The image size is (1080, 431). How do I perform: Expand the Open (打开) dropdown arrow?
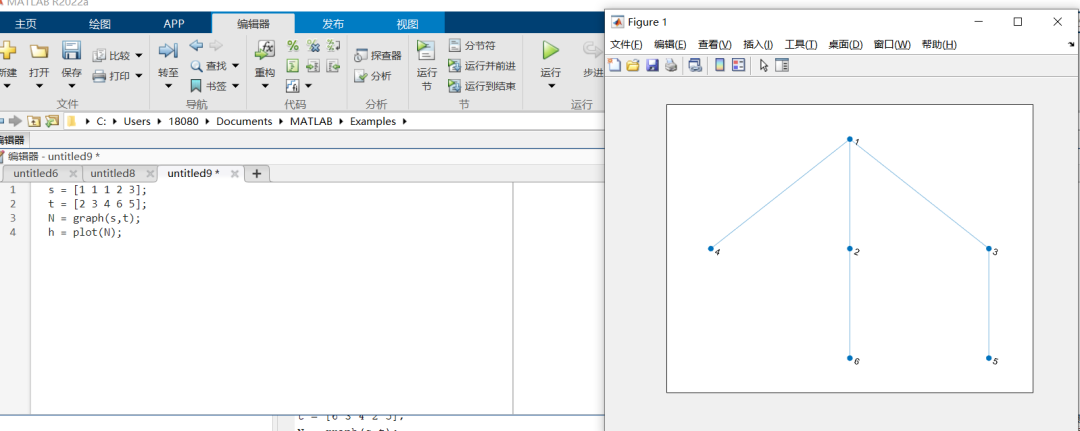tap(39, 86)
